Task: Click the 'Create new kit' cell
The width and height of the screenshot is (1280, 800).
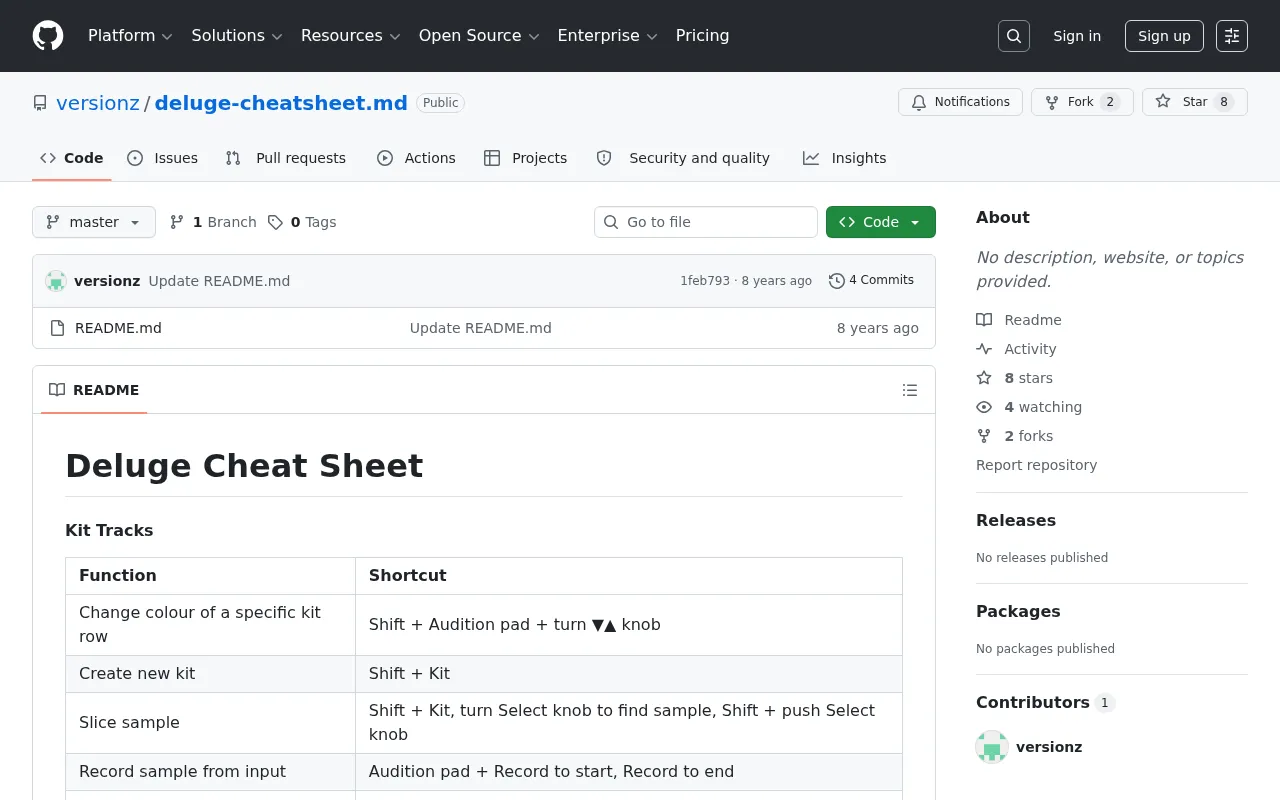Action: click(x=210, y=674)
